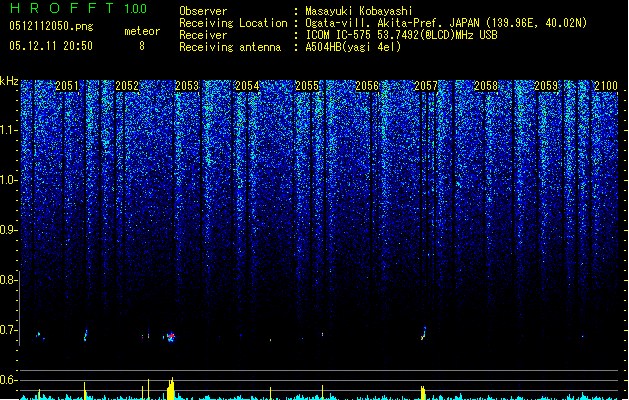
Task: Click the HROFFT 1.0.0 title text
Action: [79, 8]
